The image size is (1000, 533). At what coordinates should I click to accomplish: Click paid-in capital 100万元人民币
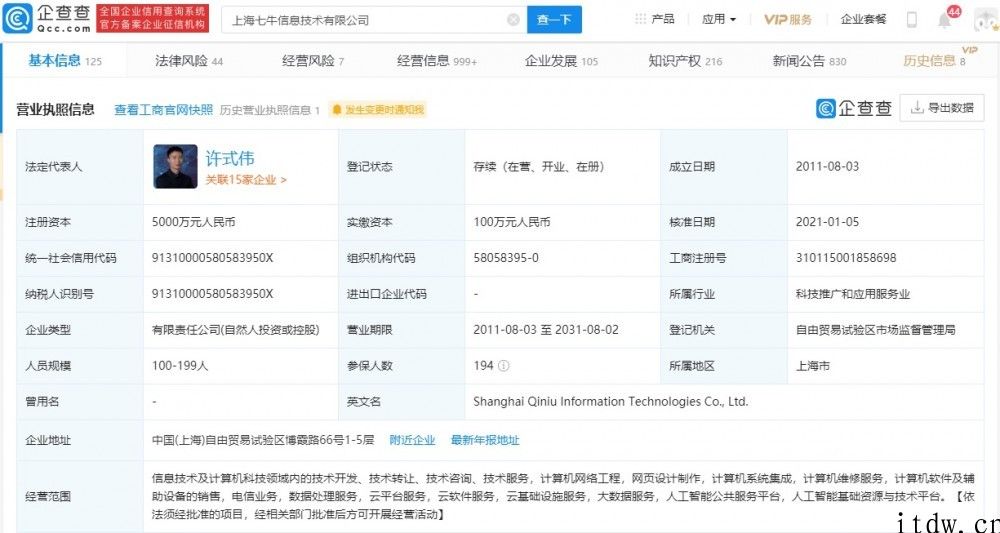point(511,222)
